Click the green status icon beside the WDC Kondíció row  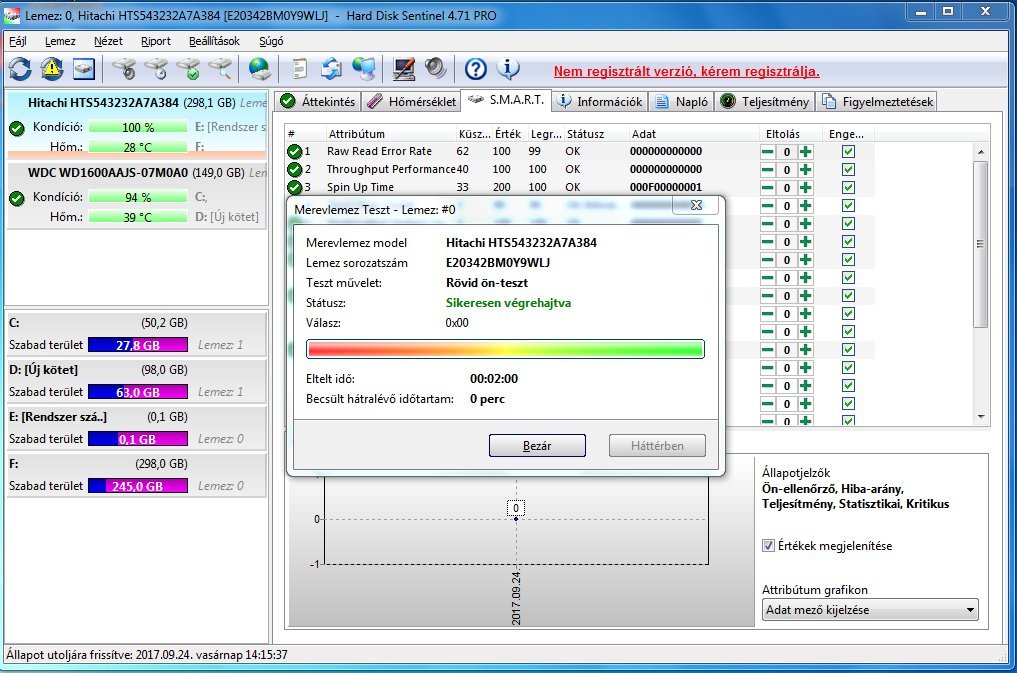17,198
